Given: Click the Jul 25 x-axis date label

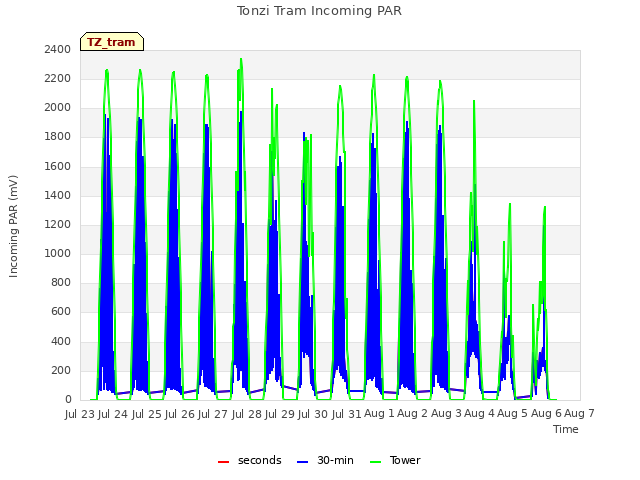Looking at the screenshot, I should click(x=147, y=414).
